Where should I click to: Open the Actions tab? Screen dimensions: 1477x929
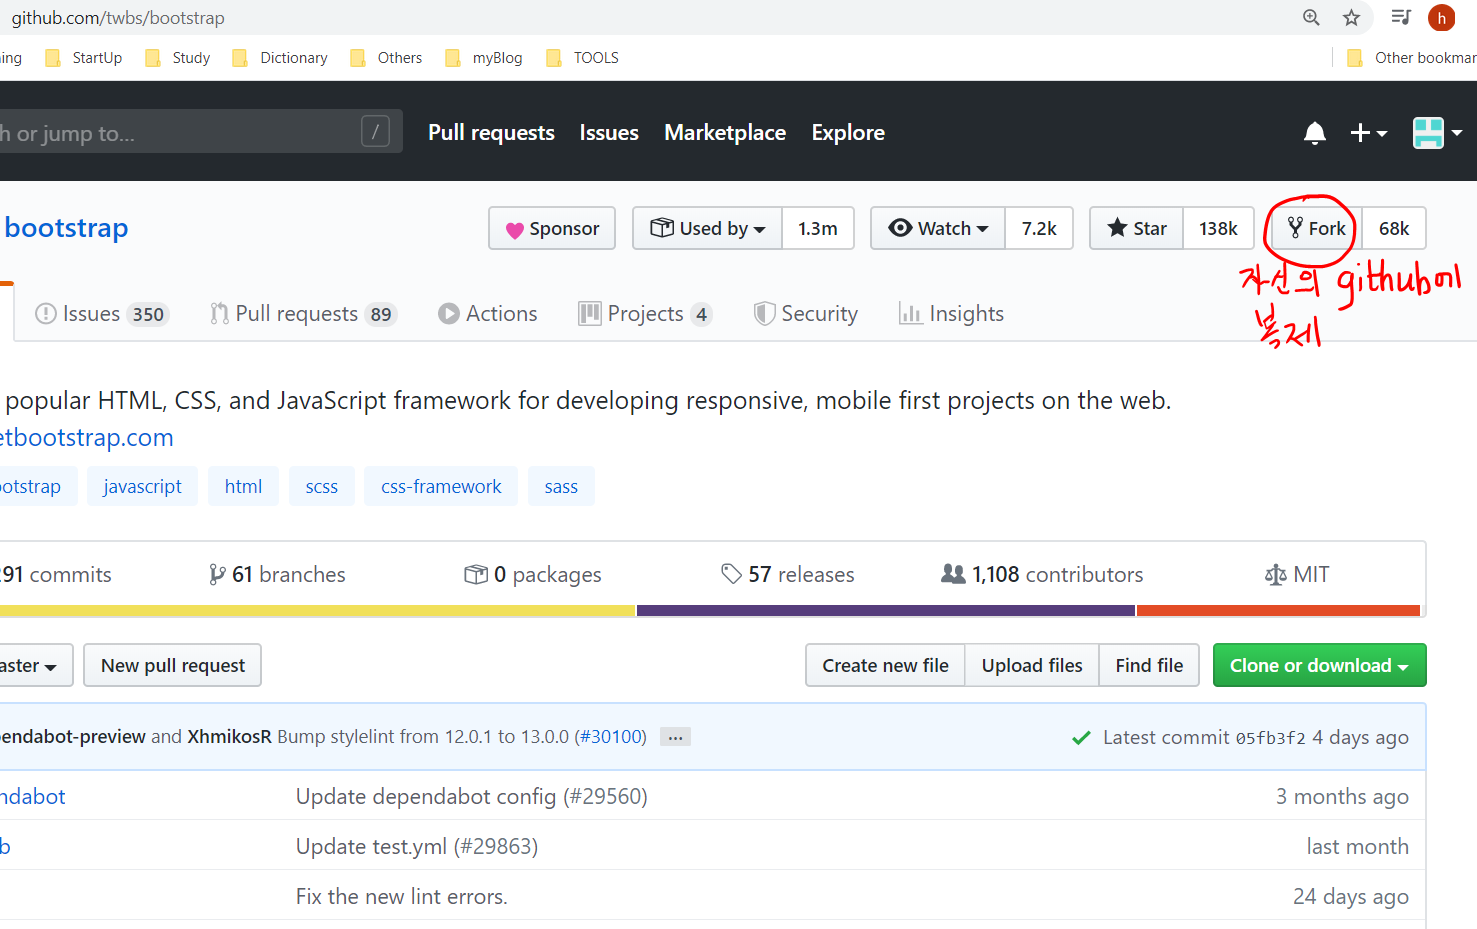(x=488, y=314)
